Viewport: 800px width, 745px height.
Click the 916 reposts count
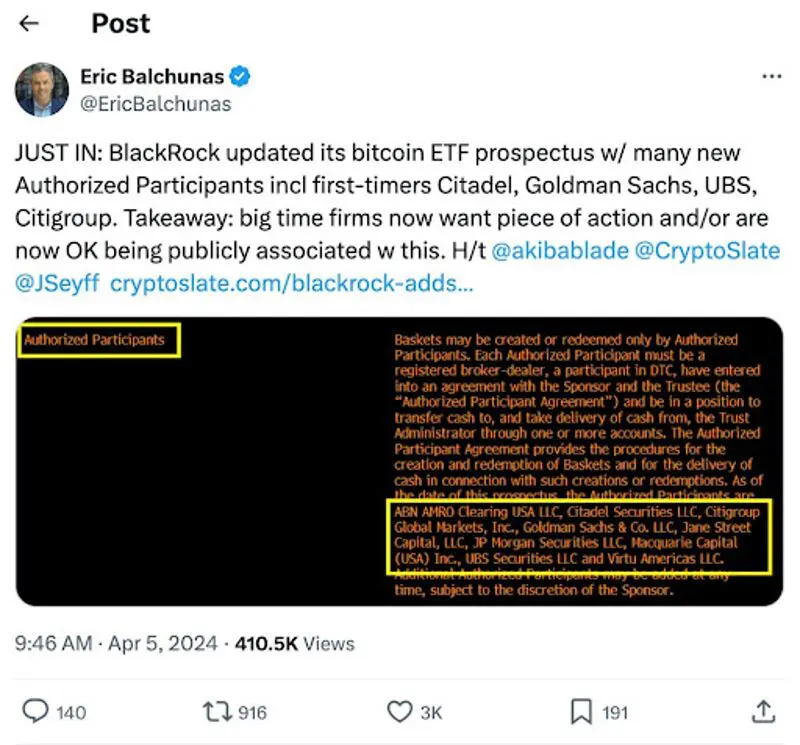point(252,712)
